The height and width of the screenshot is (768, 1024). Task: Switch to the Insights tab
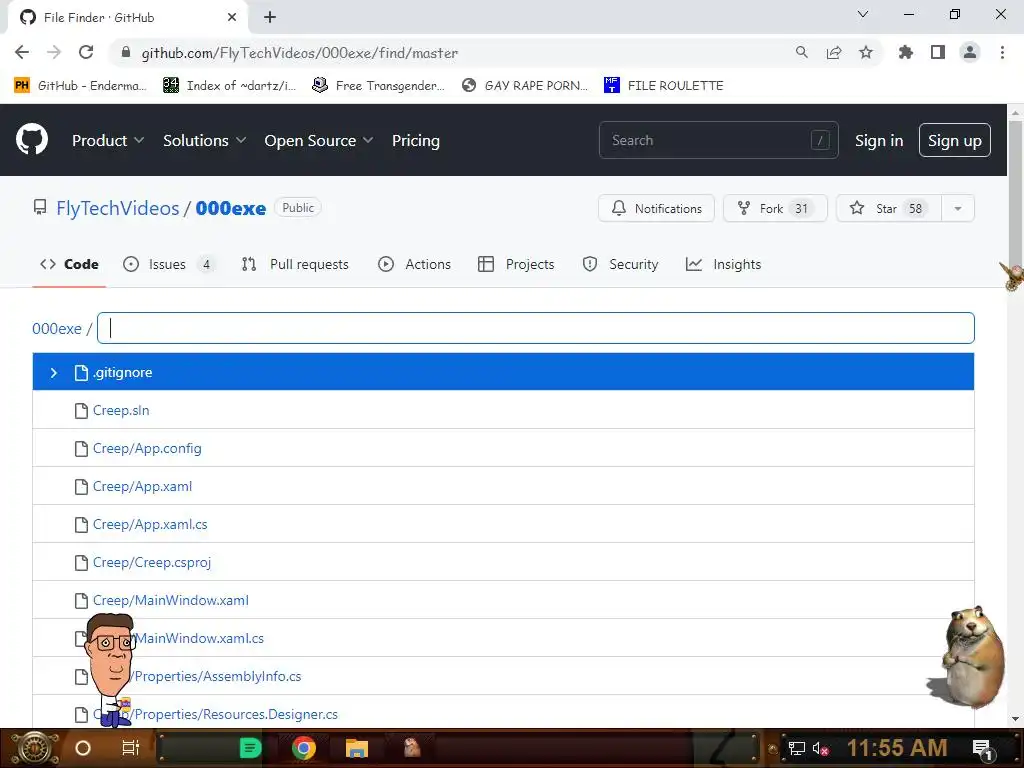click(724, 264)
